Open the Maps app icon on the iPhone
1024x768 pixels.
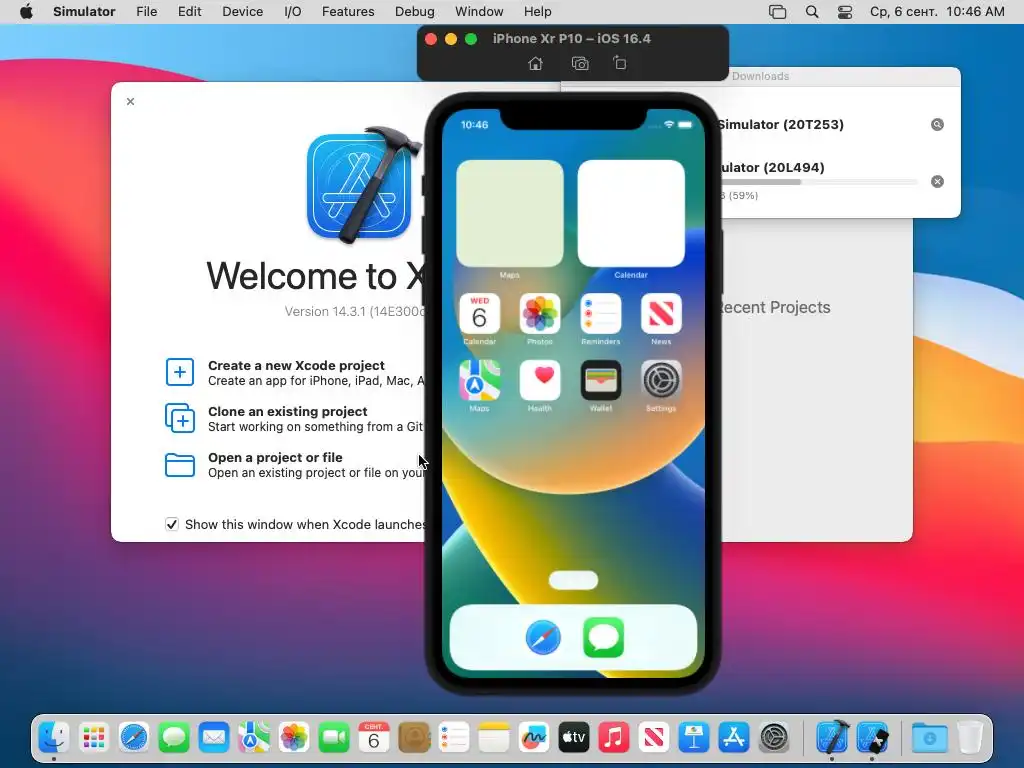(x=479, y=380)
